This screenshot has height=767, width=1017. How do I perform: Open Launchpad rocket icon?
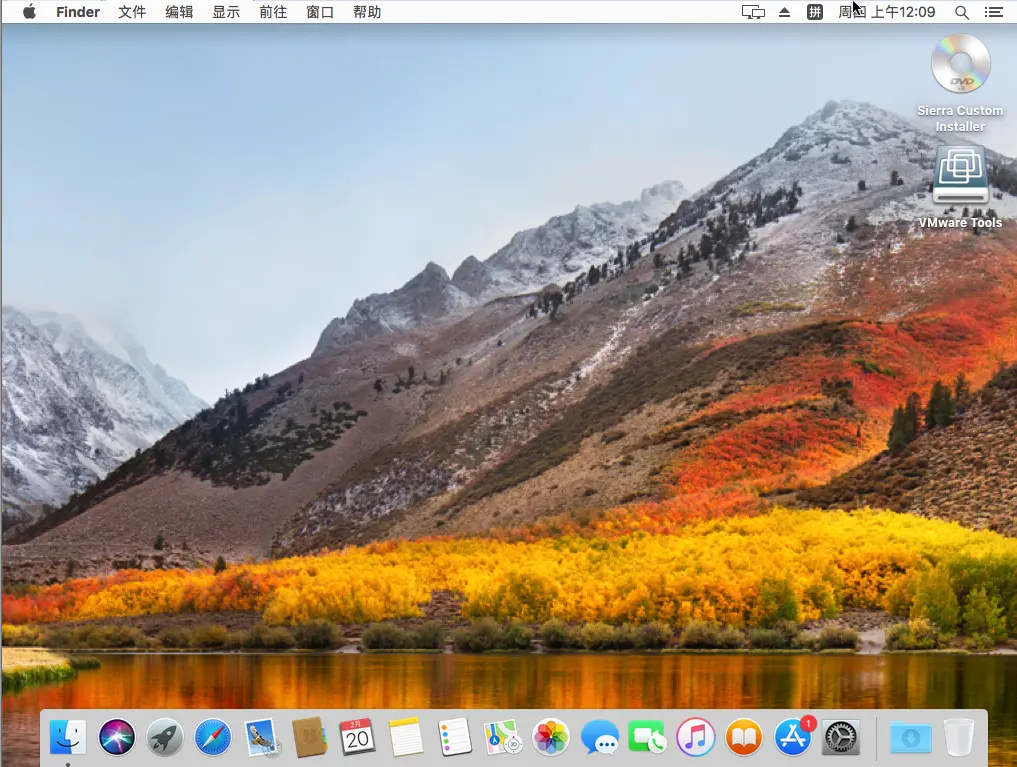point(165,737)
